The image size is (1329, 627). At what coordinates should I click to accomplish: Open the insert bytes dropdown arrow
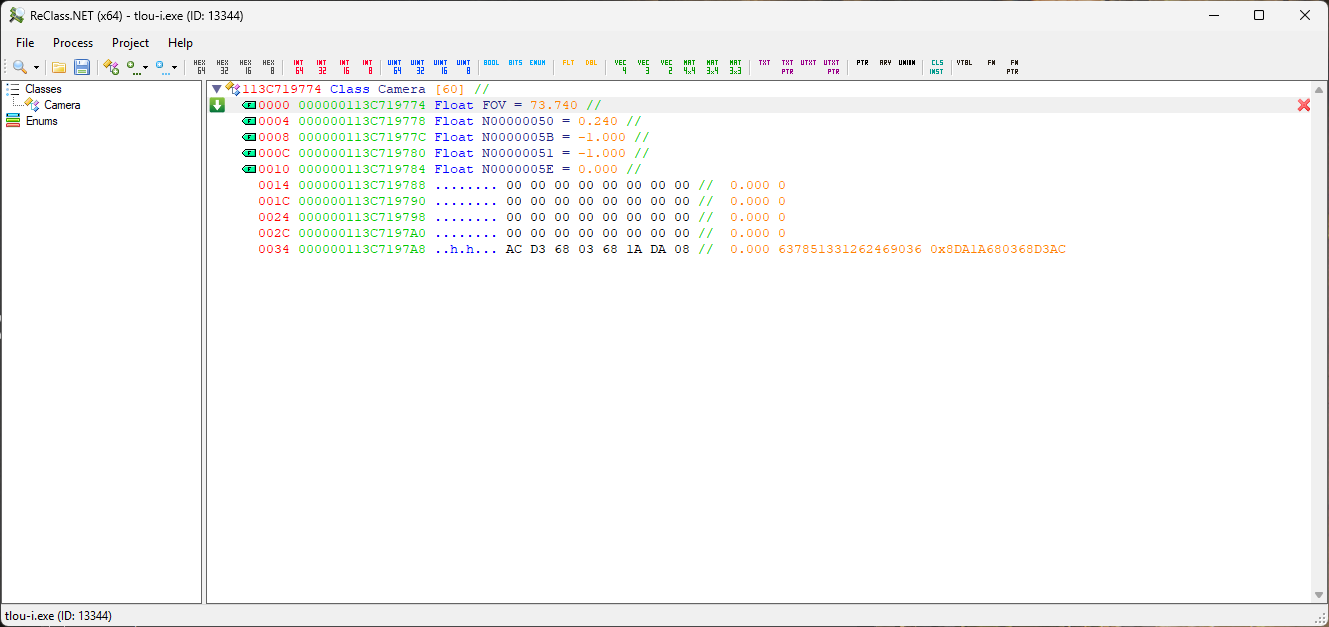[174, 68]
